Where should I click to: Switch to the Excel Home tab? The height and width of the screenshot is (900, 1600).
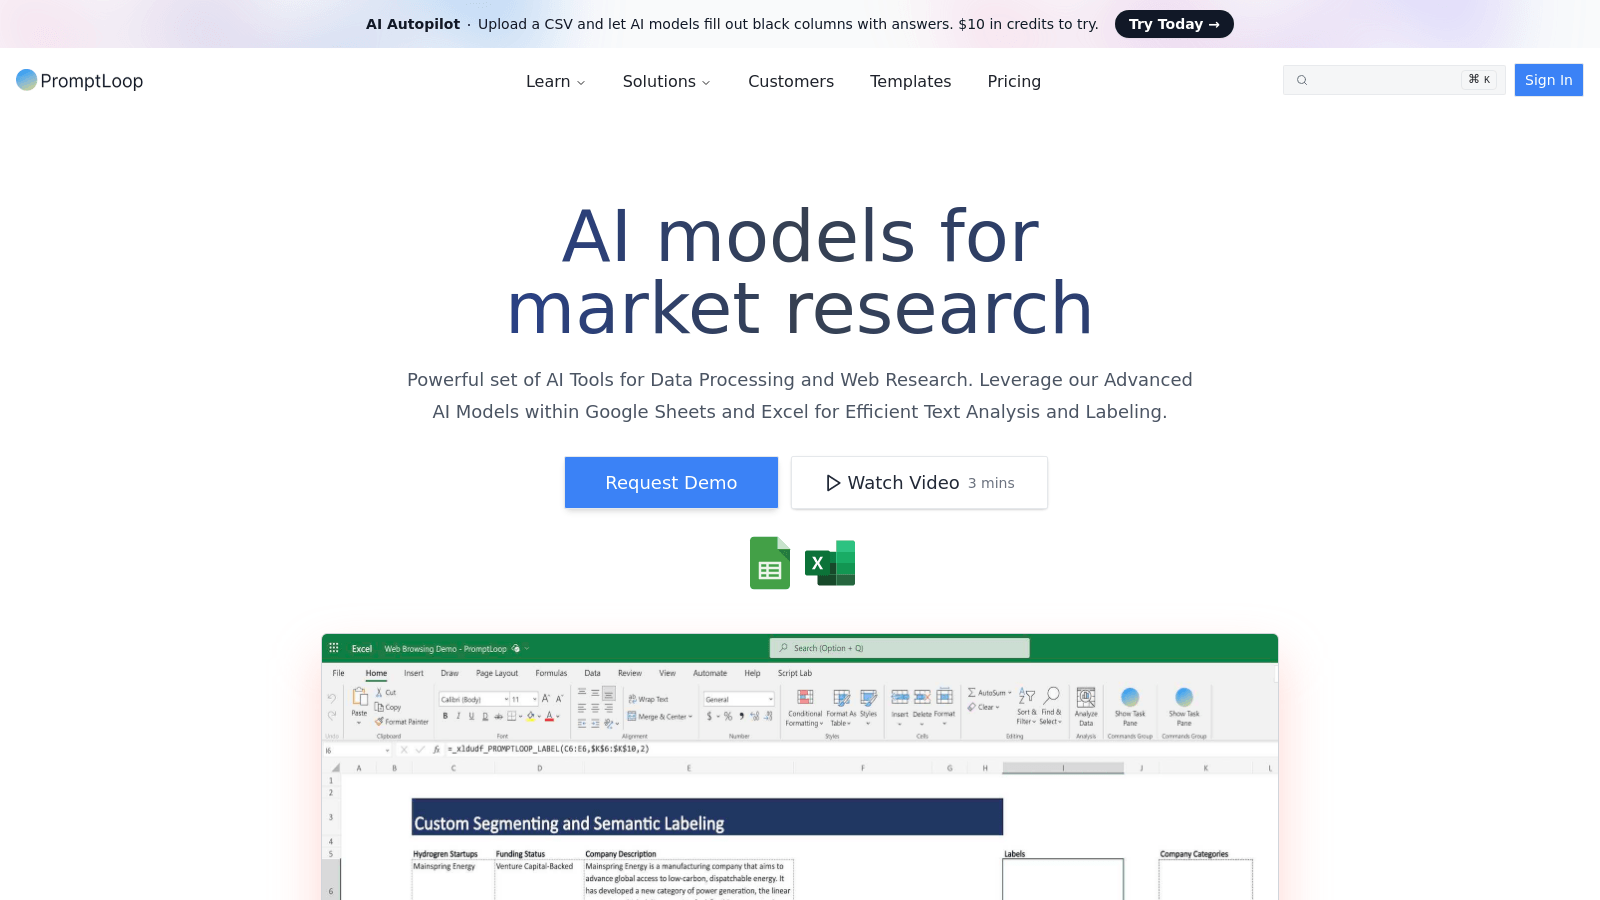pos(376,673)
